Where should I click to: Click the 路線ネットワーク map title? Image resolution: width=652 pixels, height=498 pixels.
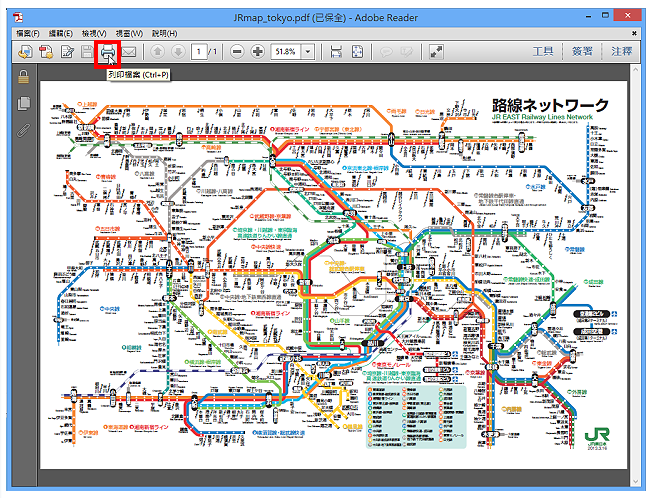click(x=550, y=105)
